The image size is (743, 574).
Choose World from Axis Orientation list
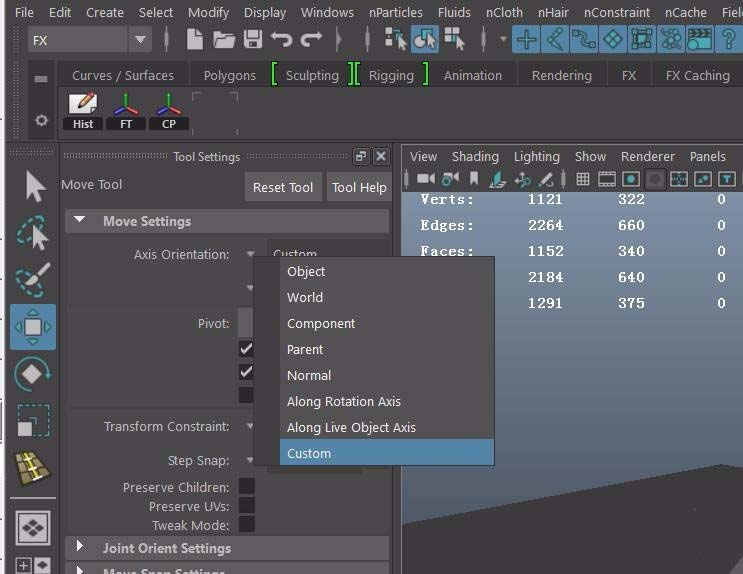pos(305,297)
